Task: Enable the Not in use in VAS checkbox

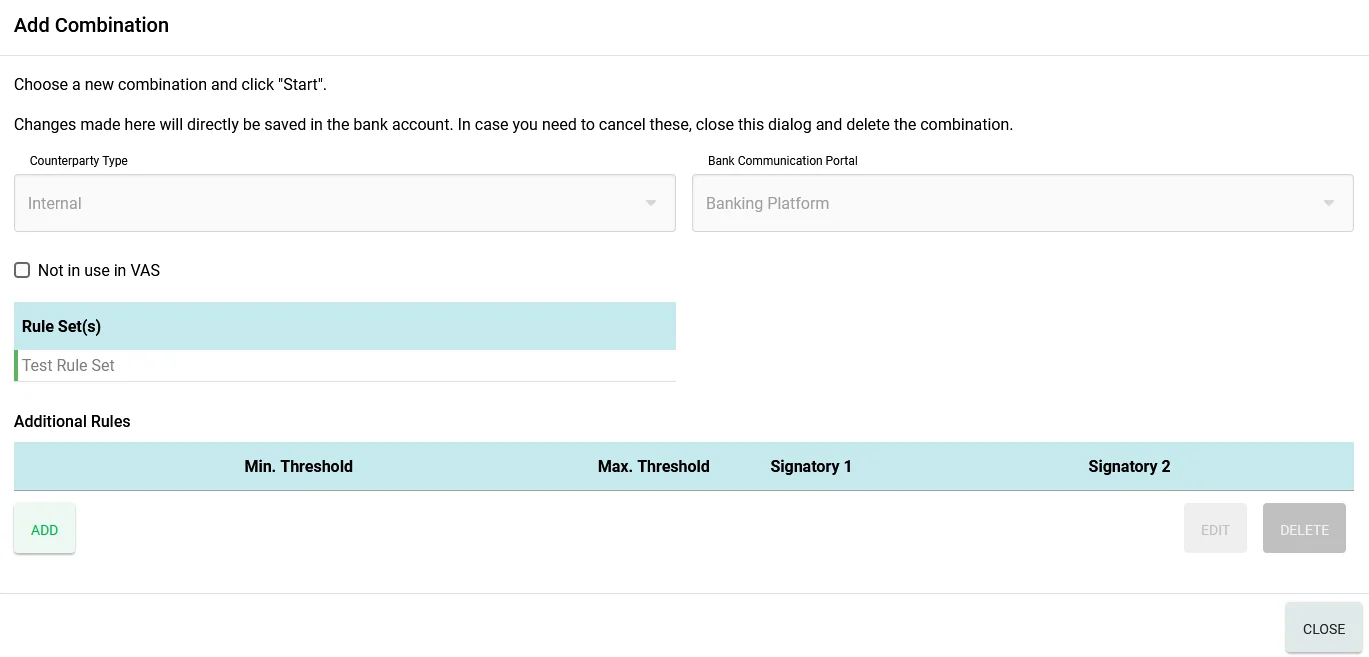Action: (x=22, y=270)
